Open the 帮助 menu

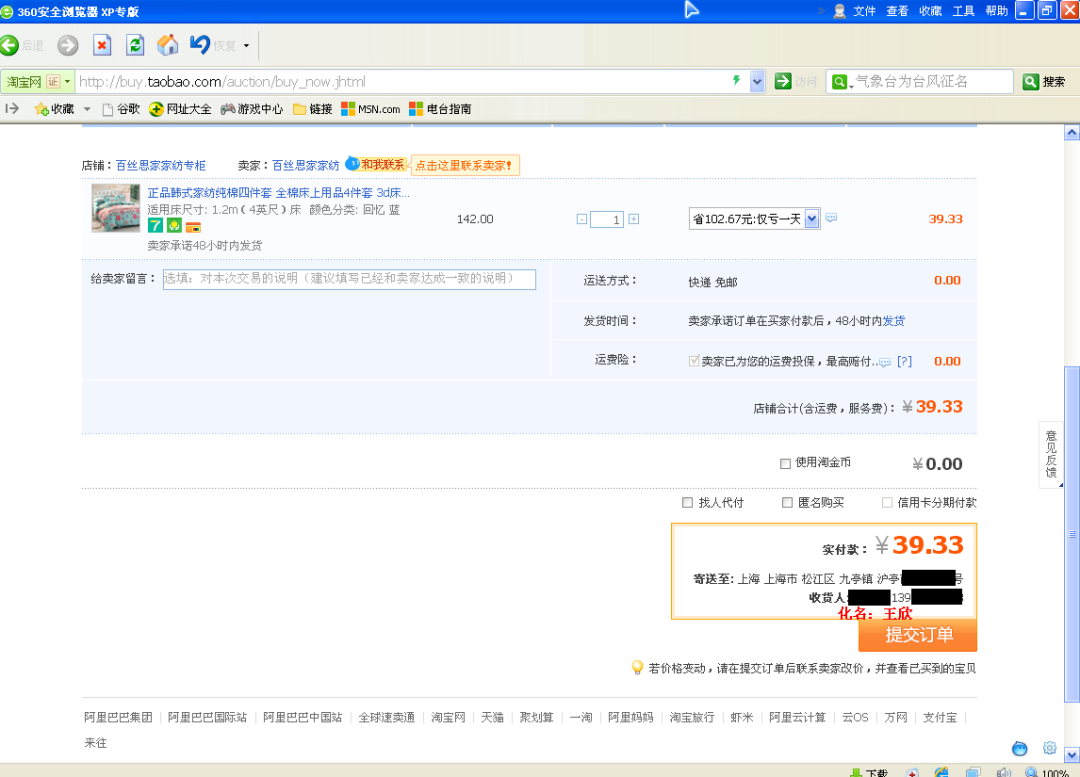click(x=997, y=11)
